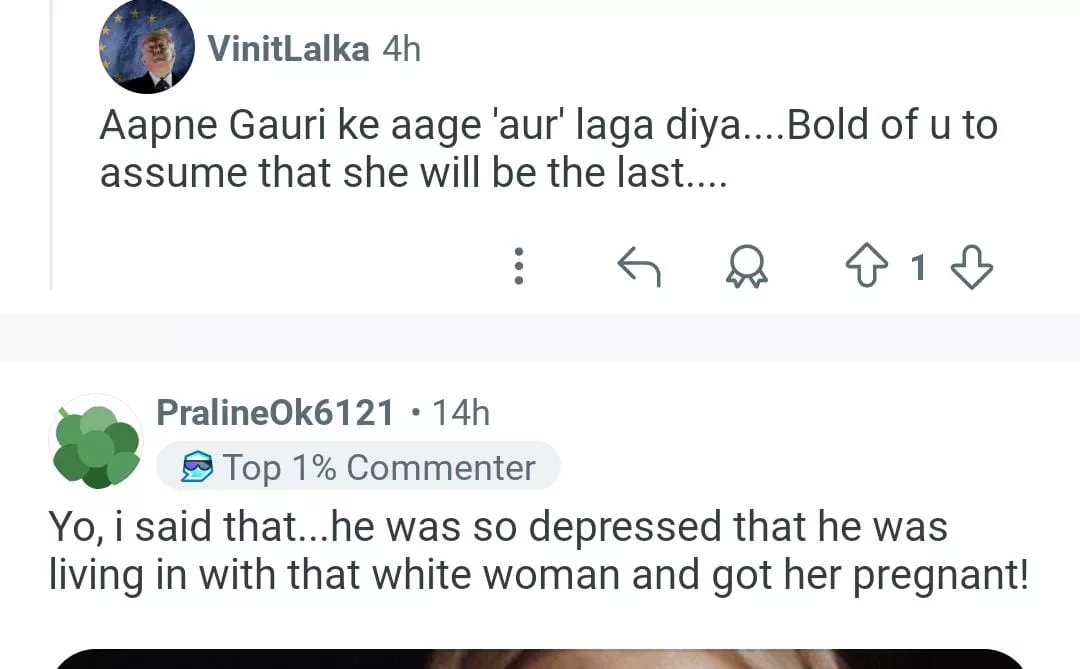Open the image preview below PralineOk6121's comment
The height and width of the screenshot is (669, 1080).
540,658
